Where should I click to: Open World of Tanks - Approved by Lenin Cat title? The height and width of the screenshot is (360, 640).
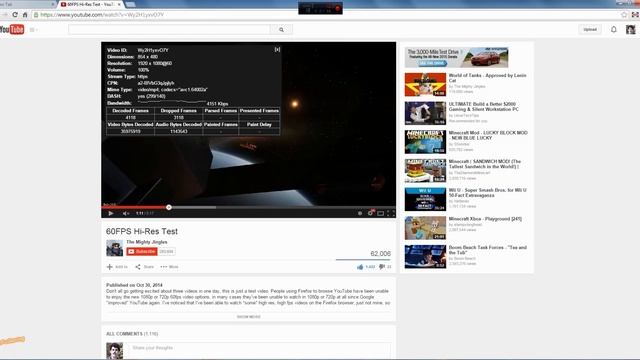[x=487, y=78]
